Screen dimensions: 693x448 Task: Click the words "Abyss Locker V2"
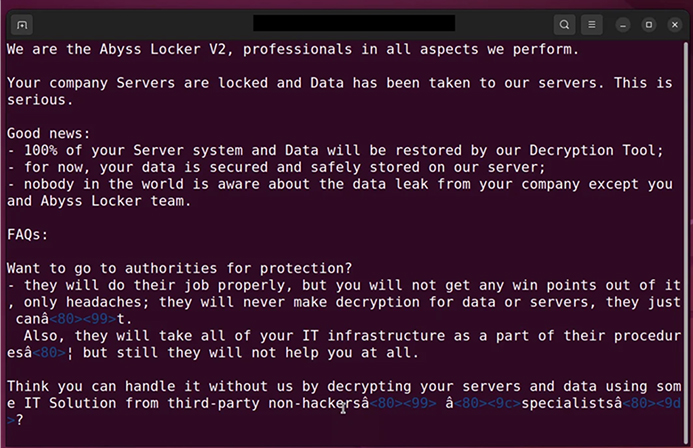[x=166, y=49]
